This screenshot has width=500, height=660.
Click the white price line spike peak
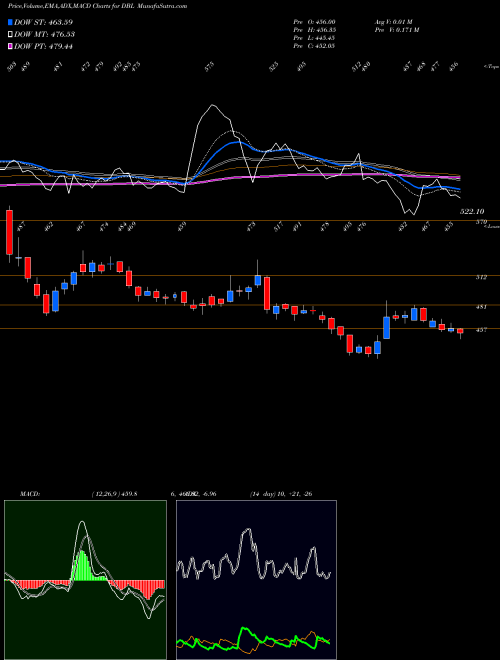coord(213,106)
